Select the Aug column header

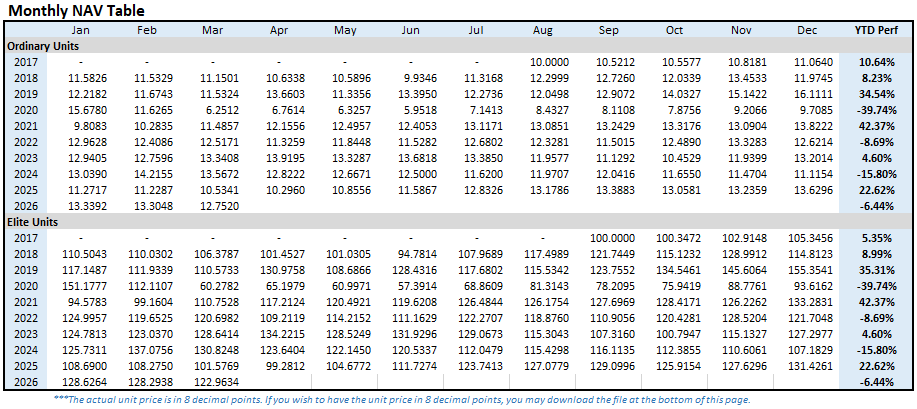(542, 31)
